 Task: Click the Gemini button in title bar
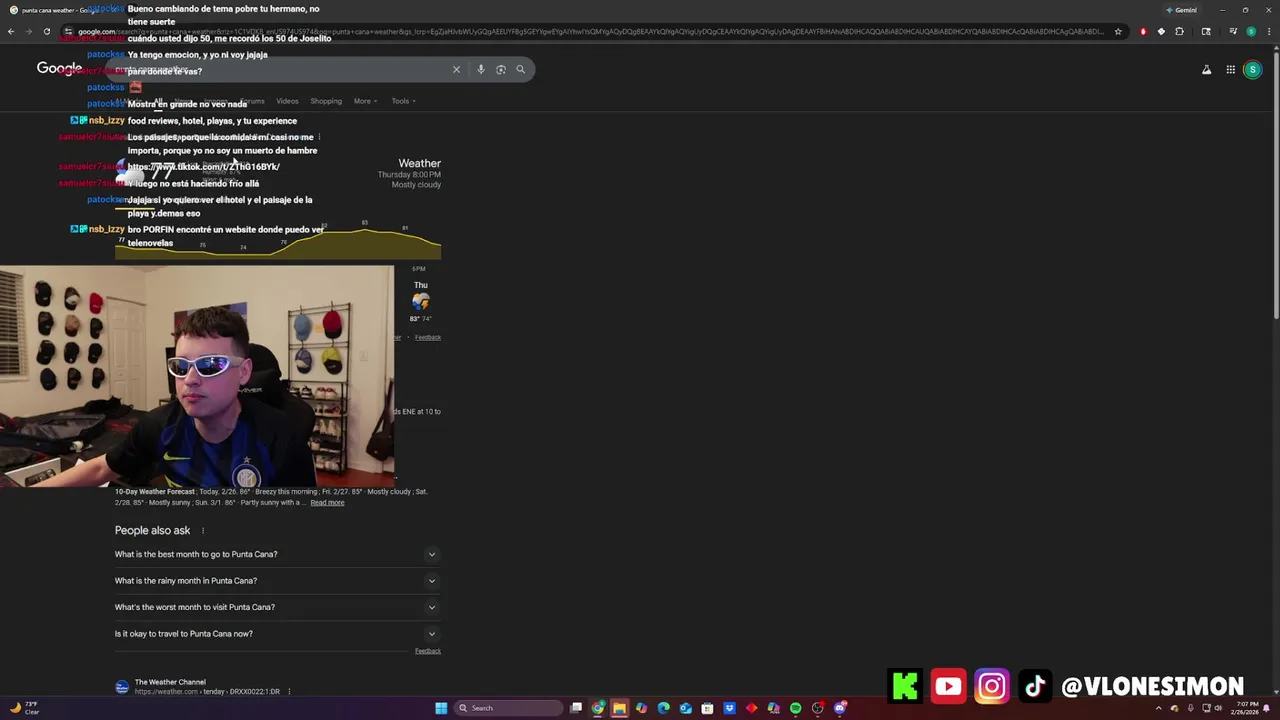click(1180, 10)
